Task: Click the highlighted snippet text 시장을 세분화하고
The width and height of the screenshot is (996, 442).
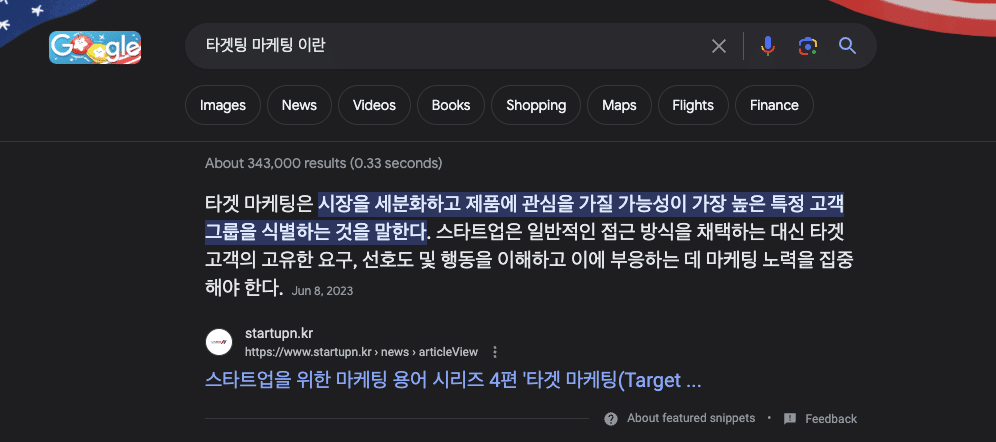Action: [388, 204]
